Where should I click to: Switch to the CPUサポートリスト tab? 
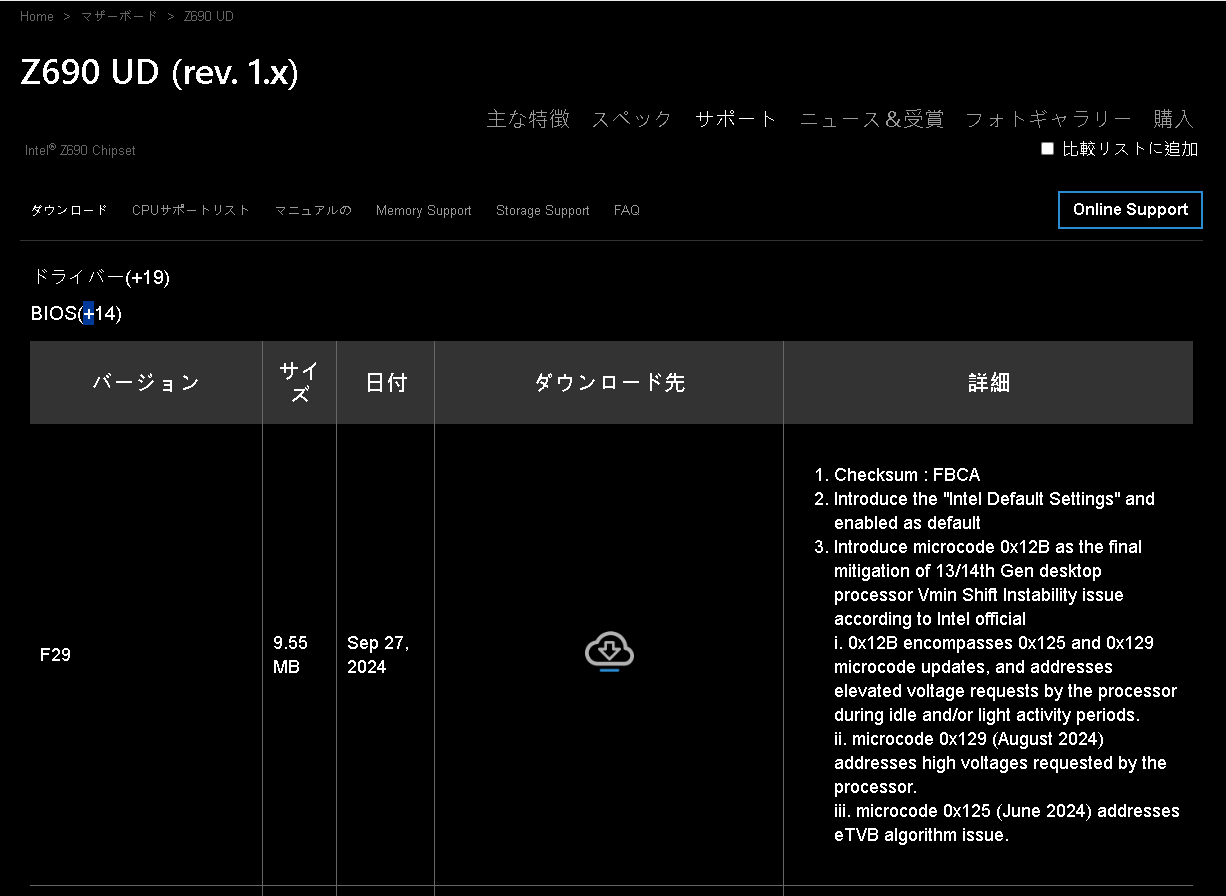pos(190,210)
